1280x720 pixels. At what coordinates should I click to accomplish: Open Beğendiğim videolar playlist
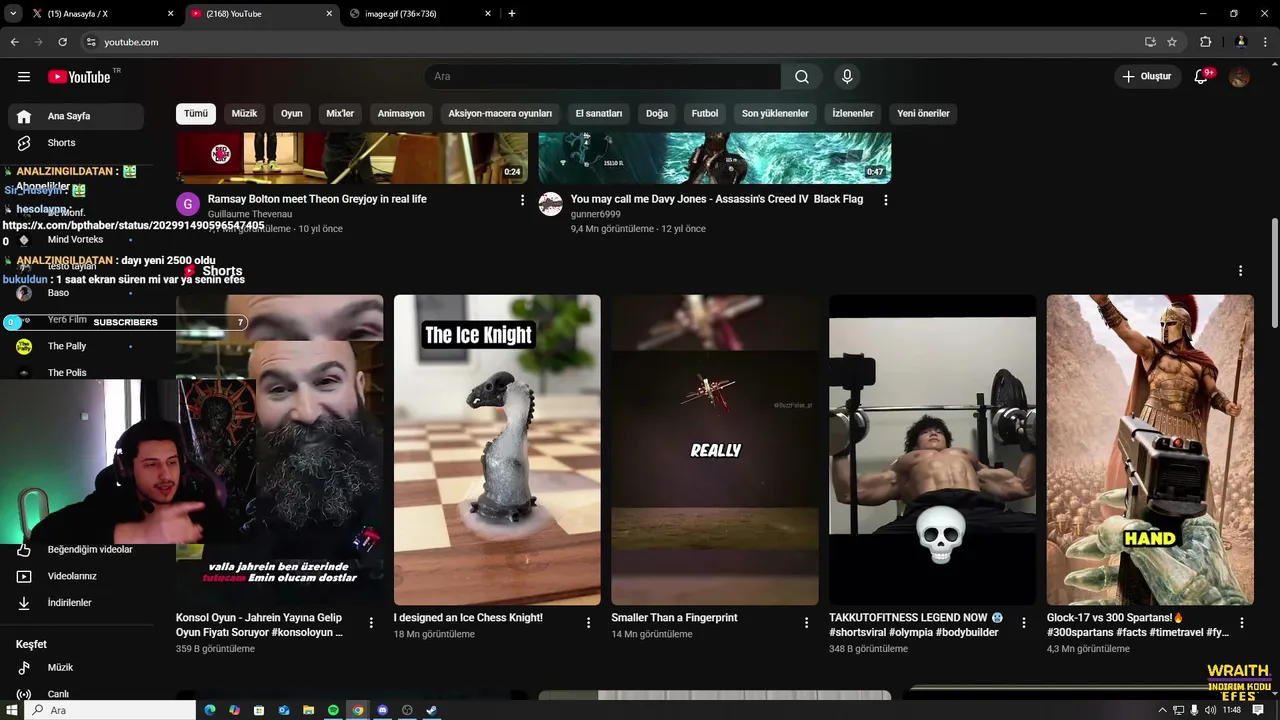click(76, 549)
